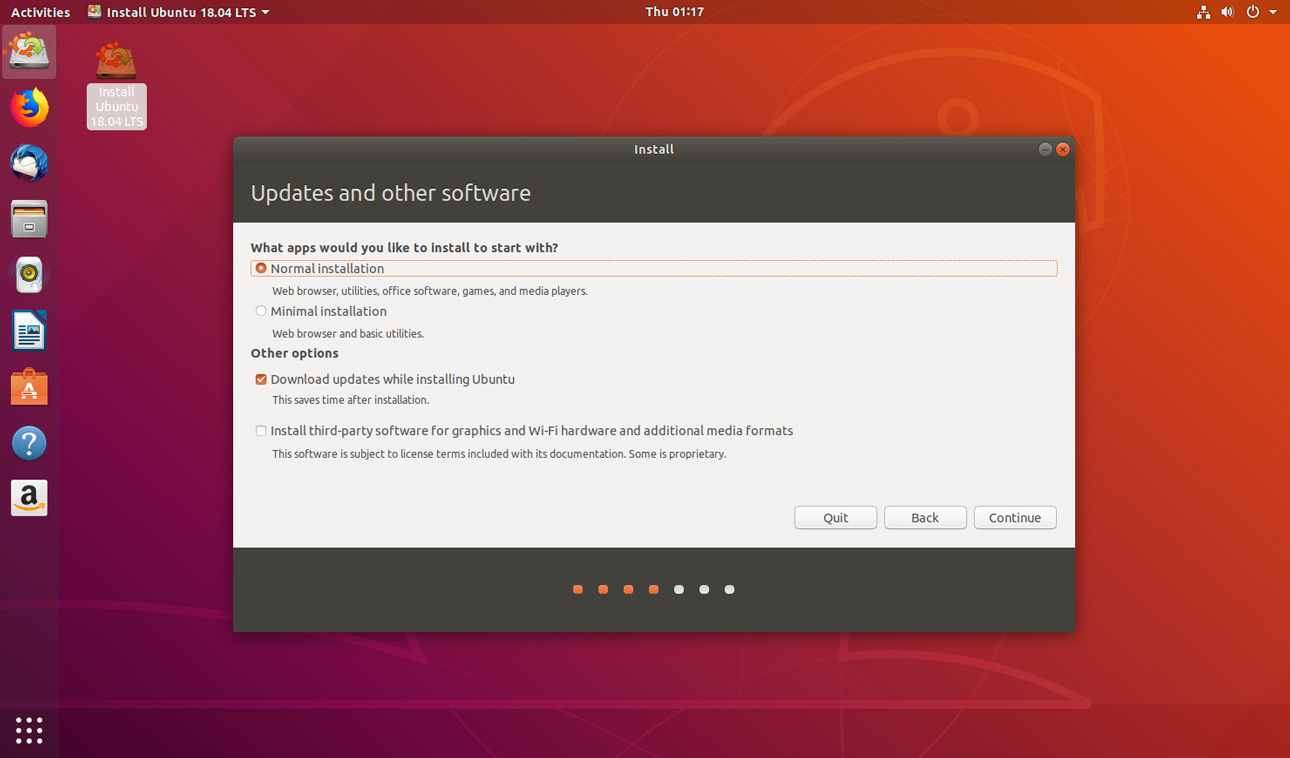Viewport: 1290px width, 758px height.
Task: Click the network status icon in the top bar
Action: click(1203, 12)
